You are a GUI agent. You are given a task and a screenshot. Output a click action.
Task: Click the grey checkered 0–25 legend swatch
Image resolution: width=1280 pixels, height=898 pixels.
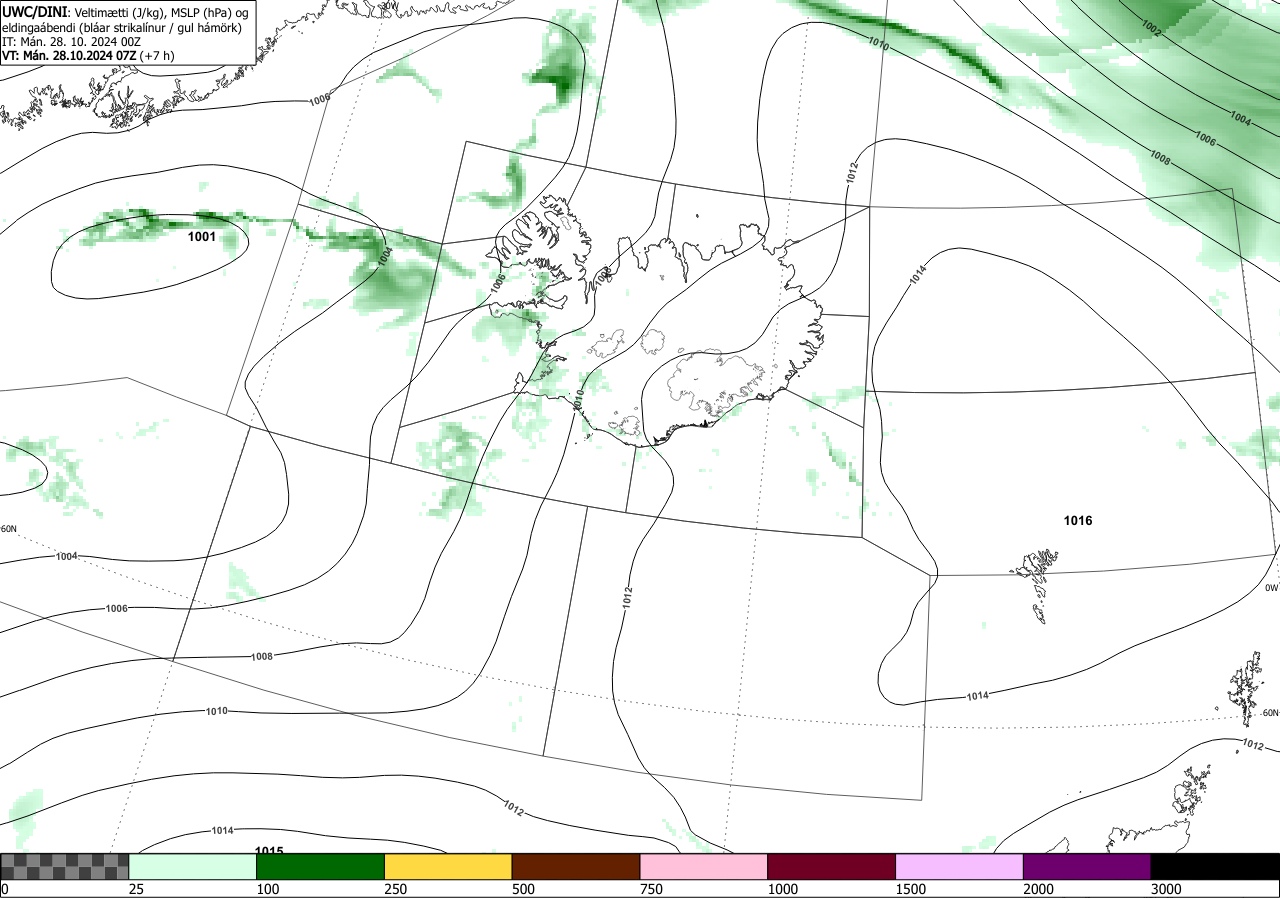tap(64, 866)
